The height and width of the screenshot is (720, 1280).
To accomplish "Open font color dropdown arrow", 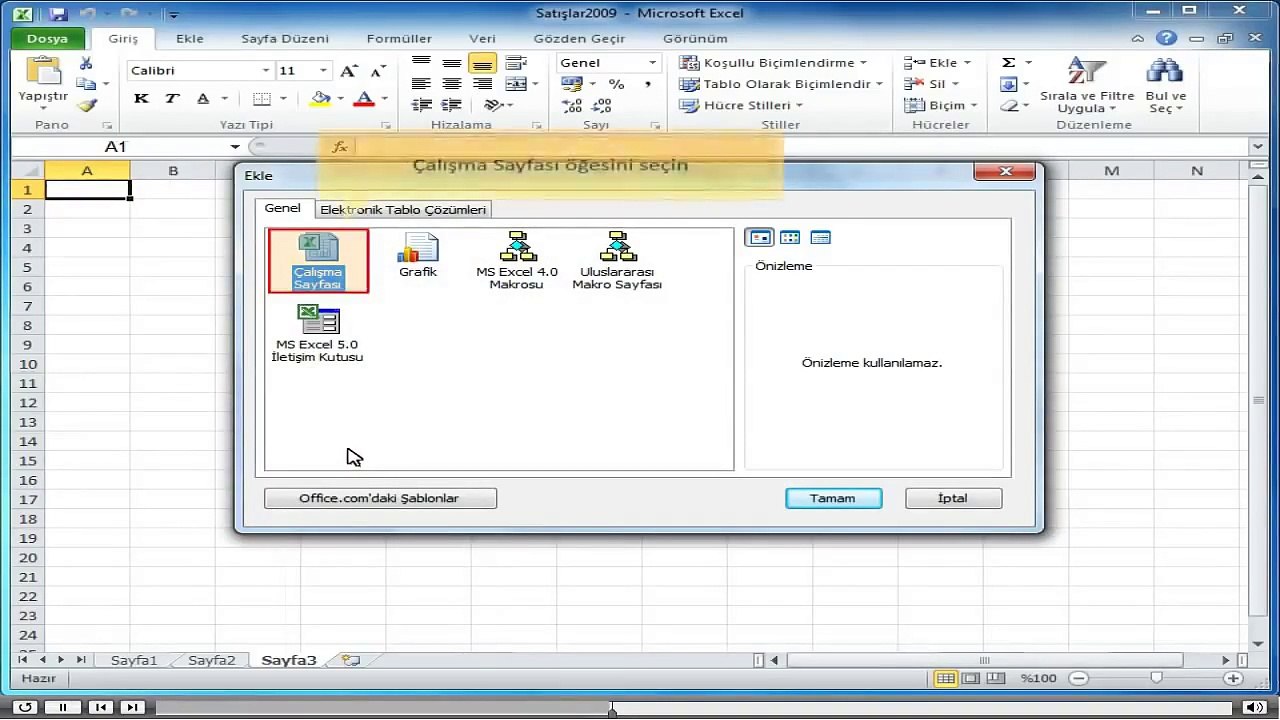I will click(x=384, y=98).
